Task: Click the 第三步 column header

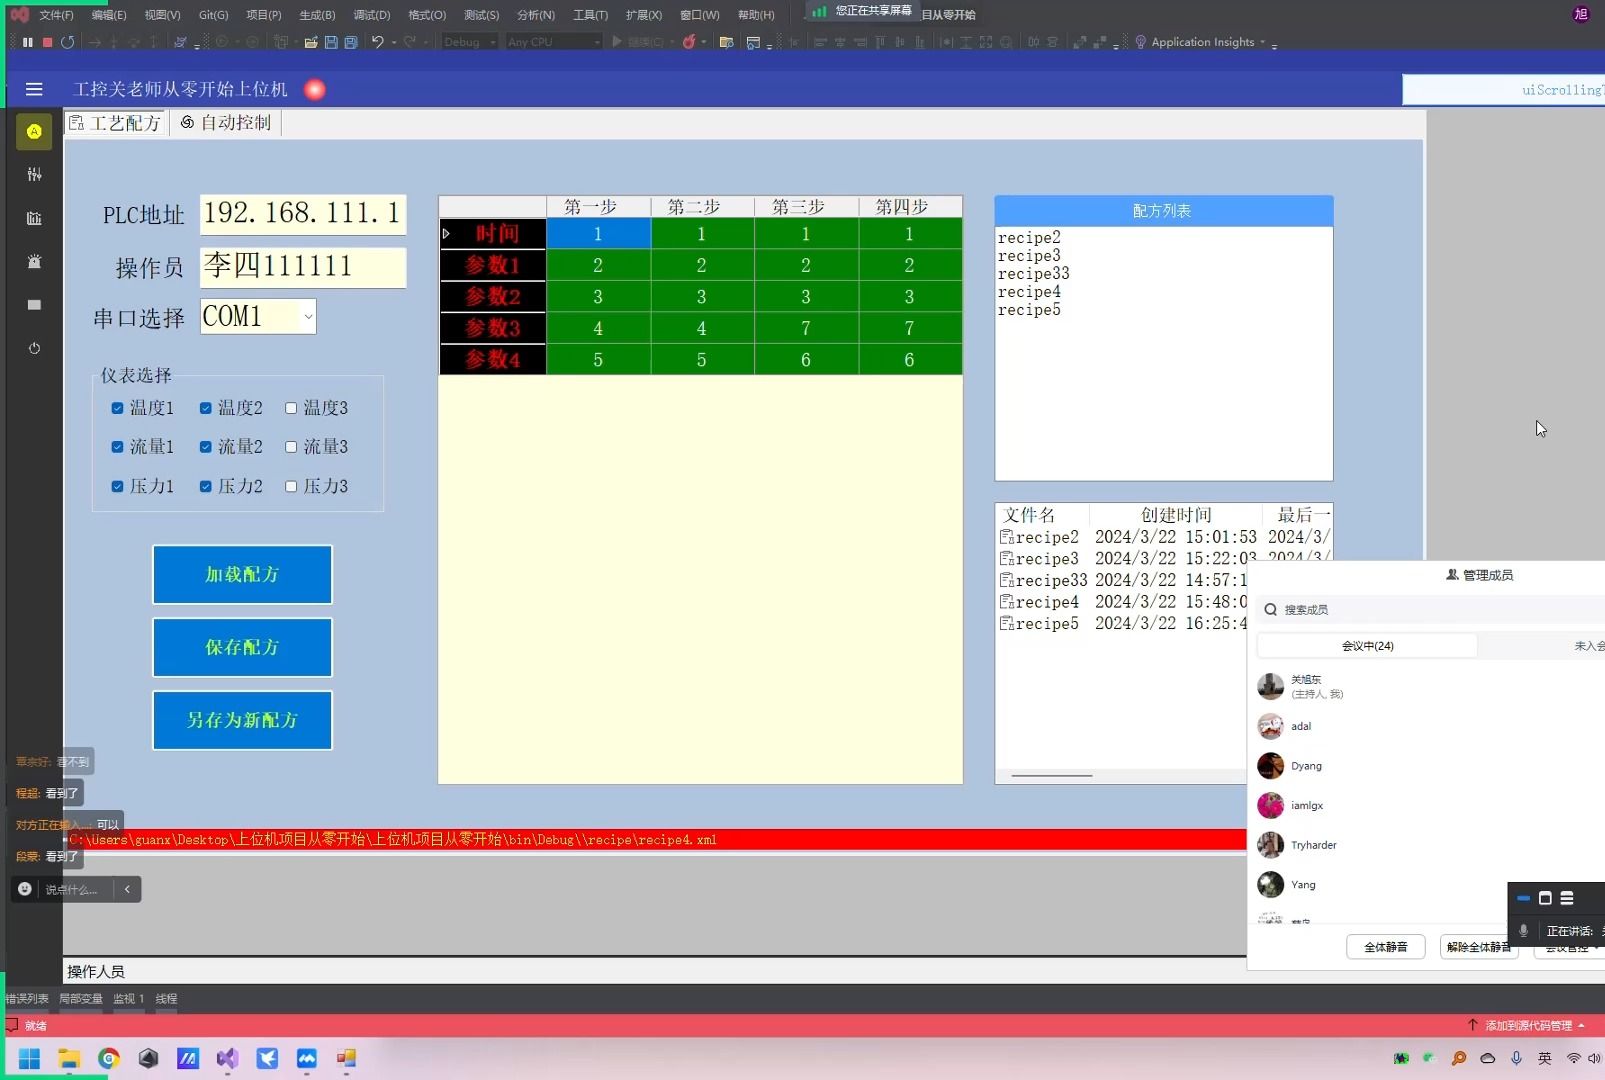Action: (806, 207)
